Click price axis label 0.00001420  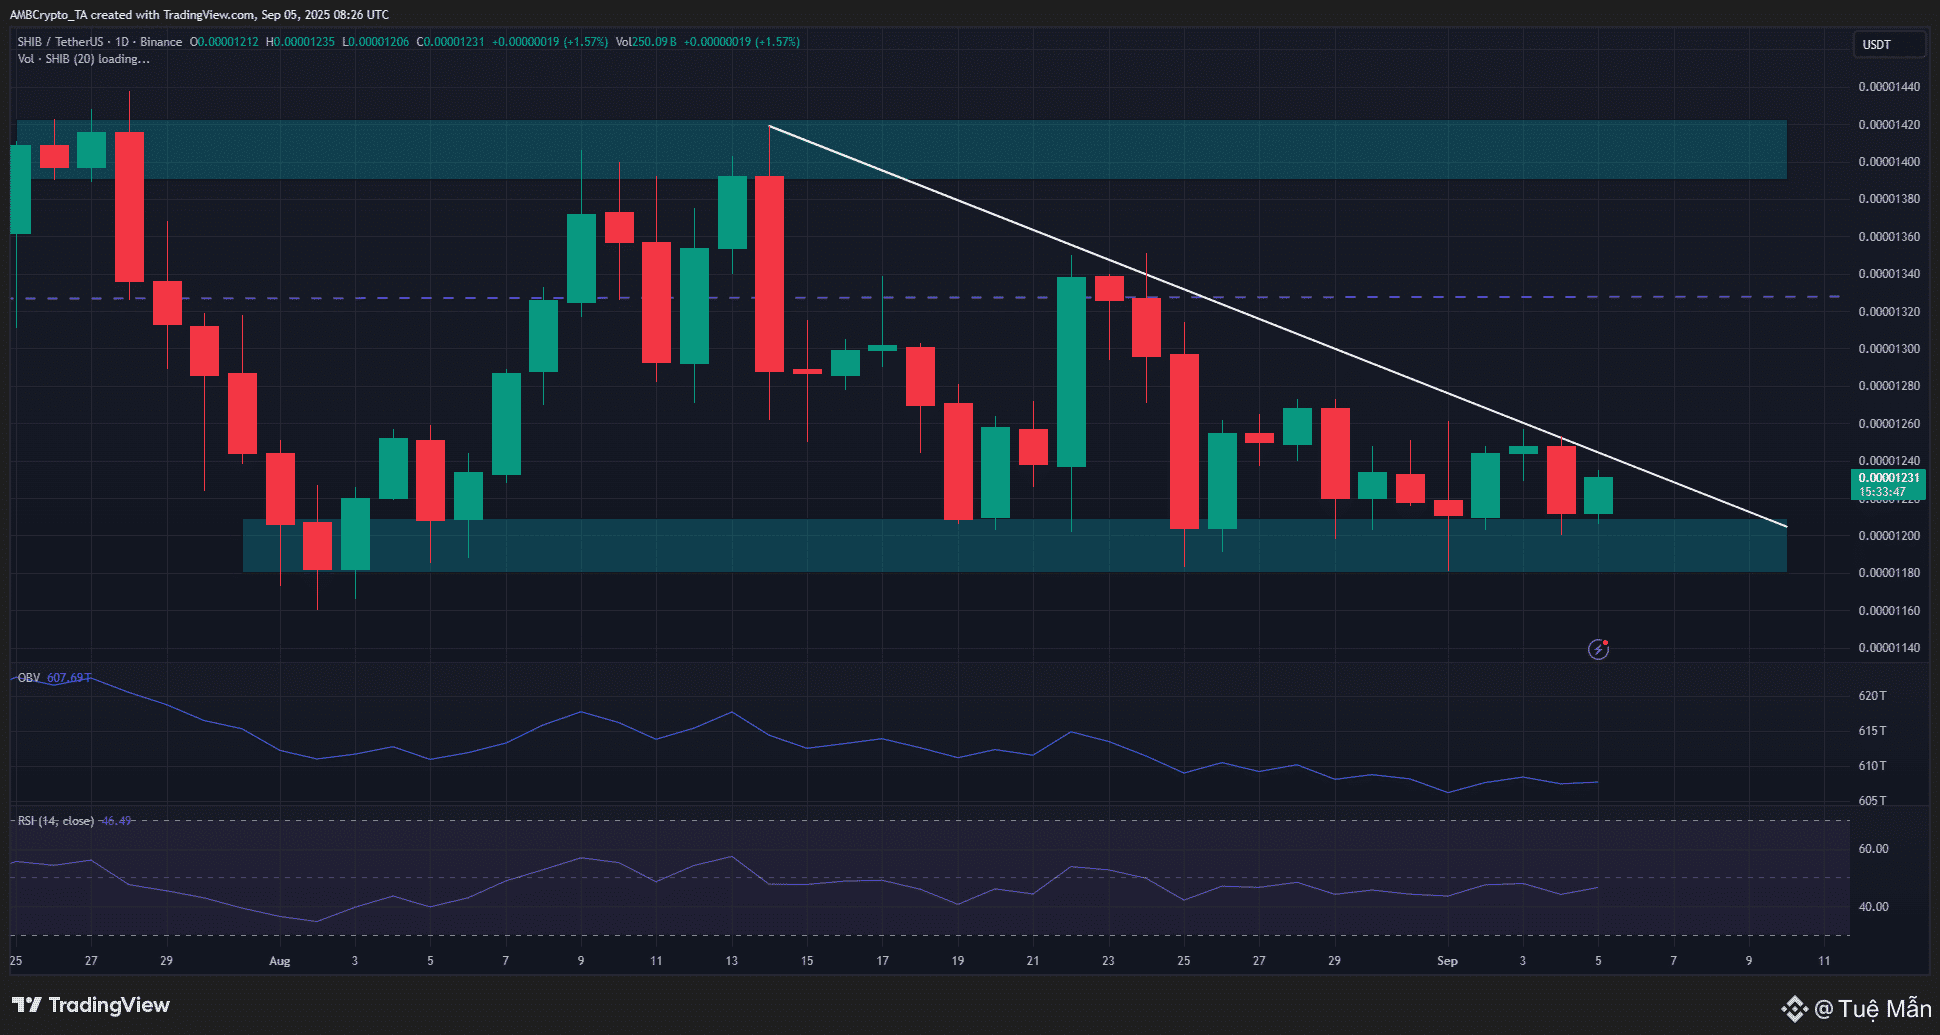coord(1889,125)
